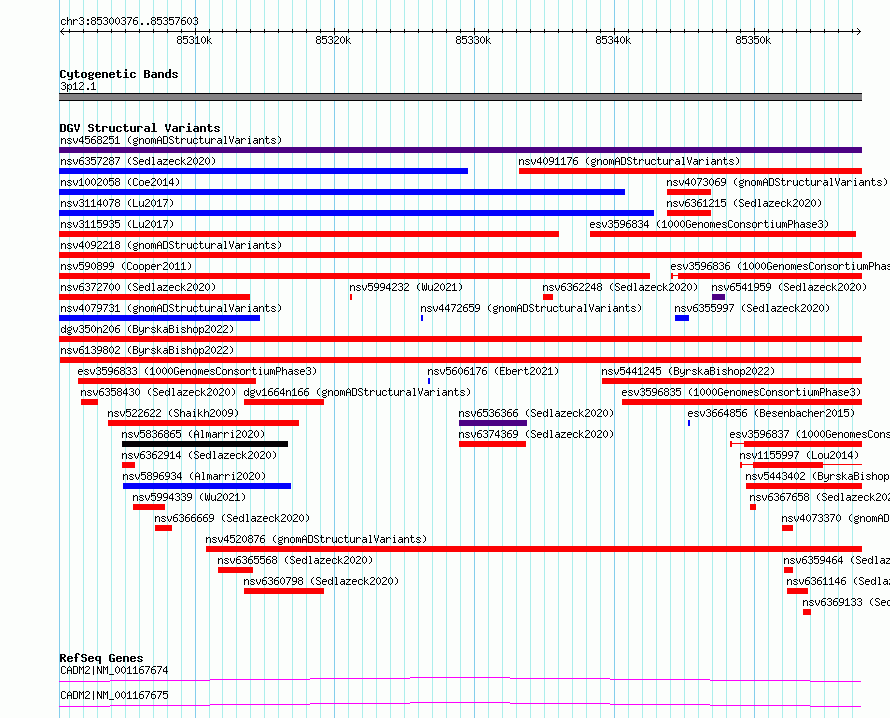Open nsv4073370 variant label
The height and width of the screenshot is (718, 890).
[x=835, y=518]
